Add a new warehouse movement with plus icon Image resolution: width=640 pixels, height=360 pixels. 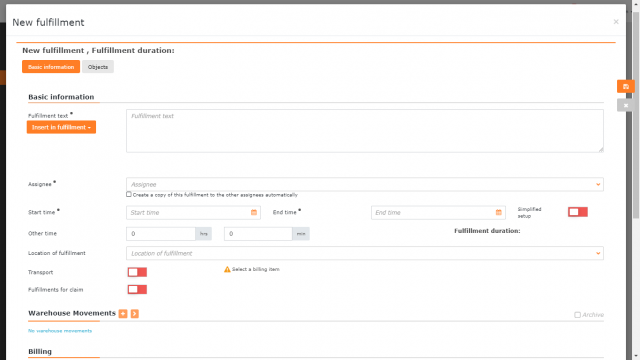pyautogui.click(x=123, y=313)
